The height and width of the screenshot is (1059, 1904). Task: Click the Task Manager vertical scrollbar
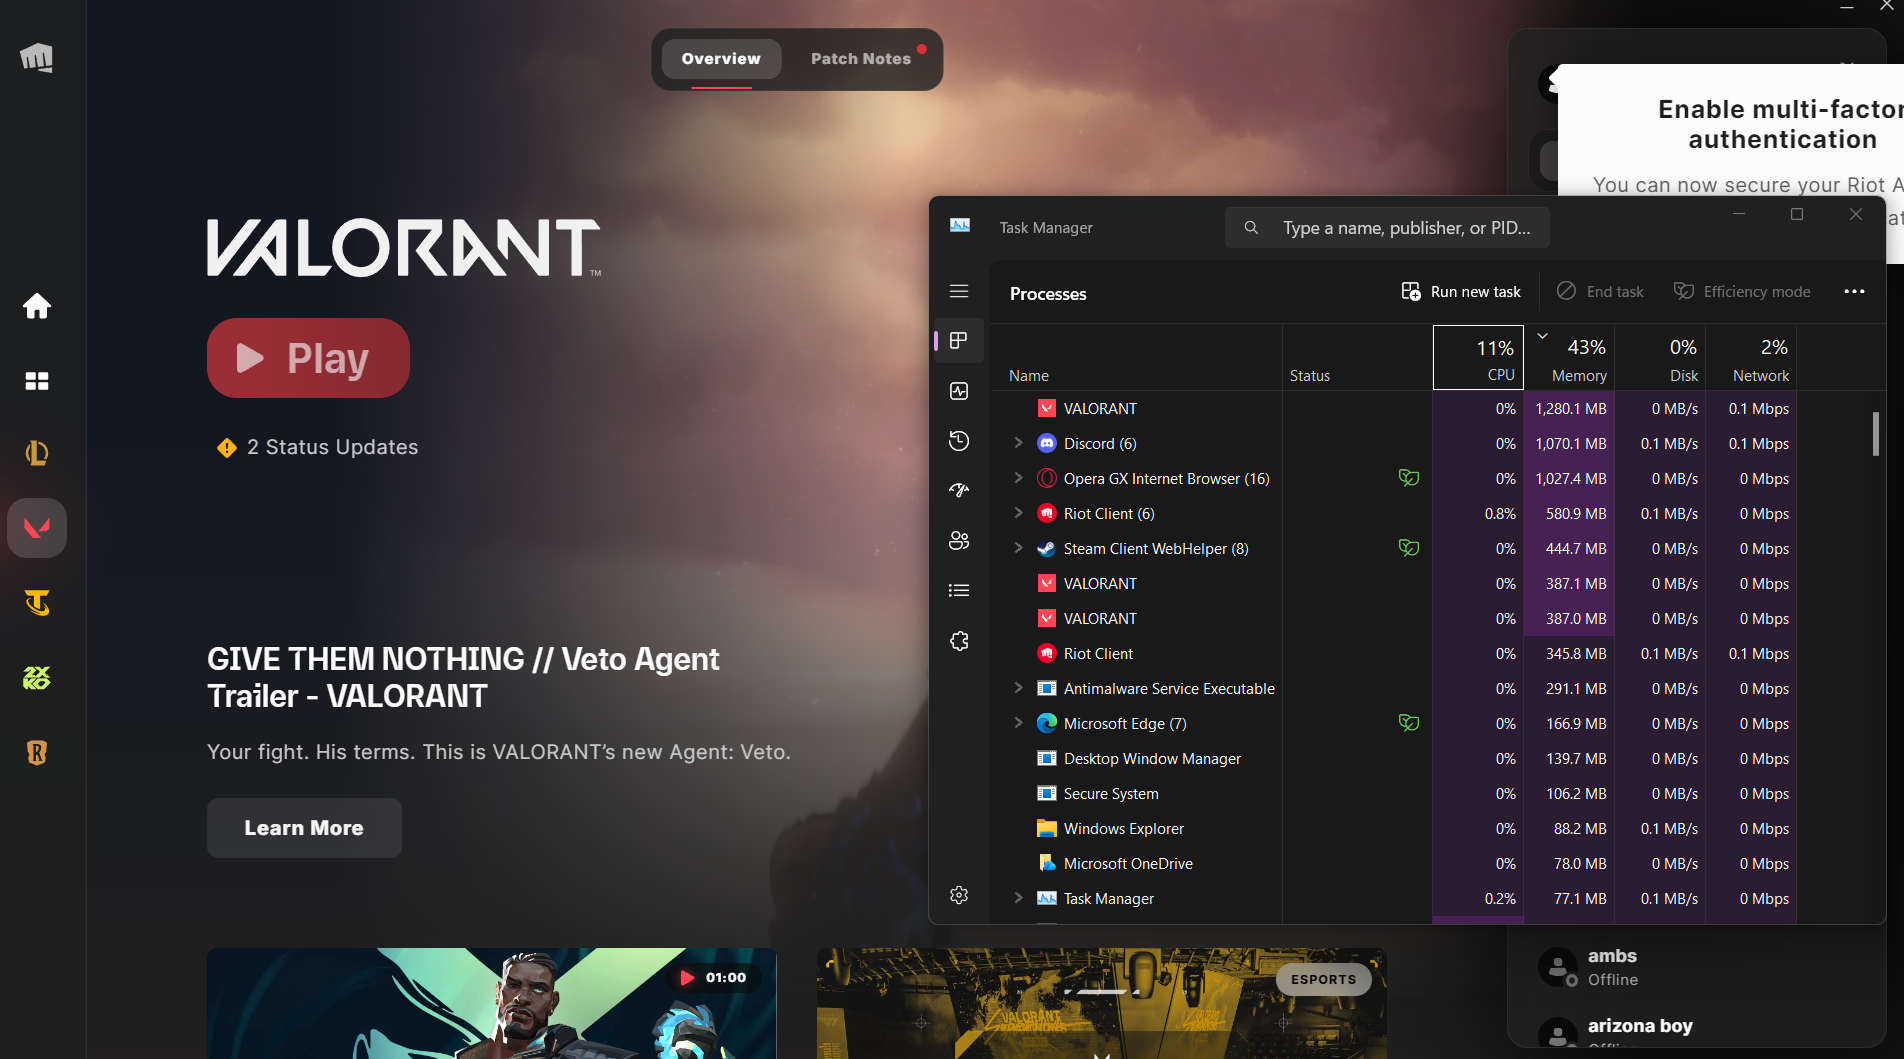click(1876, 434)
